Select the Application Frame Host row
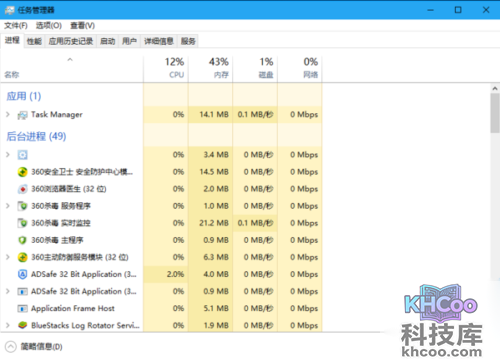The image size is (500, 361). (161, 308)
